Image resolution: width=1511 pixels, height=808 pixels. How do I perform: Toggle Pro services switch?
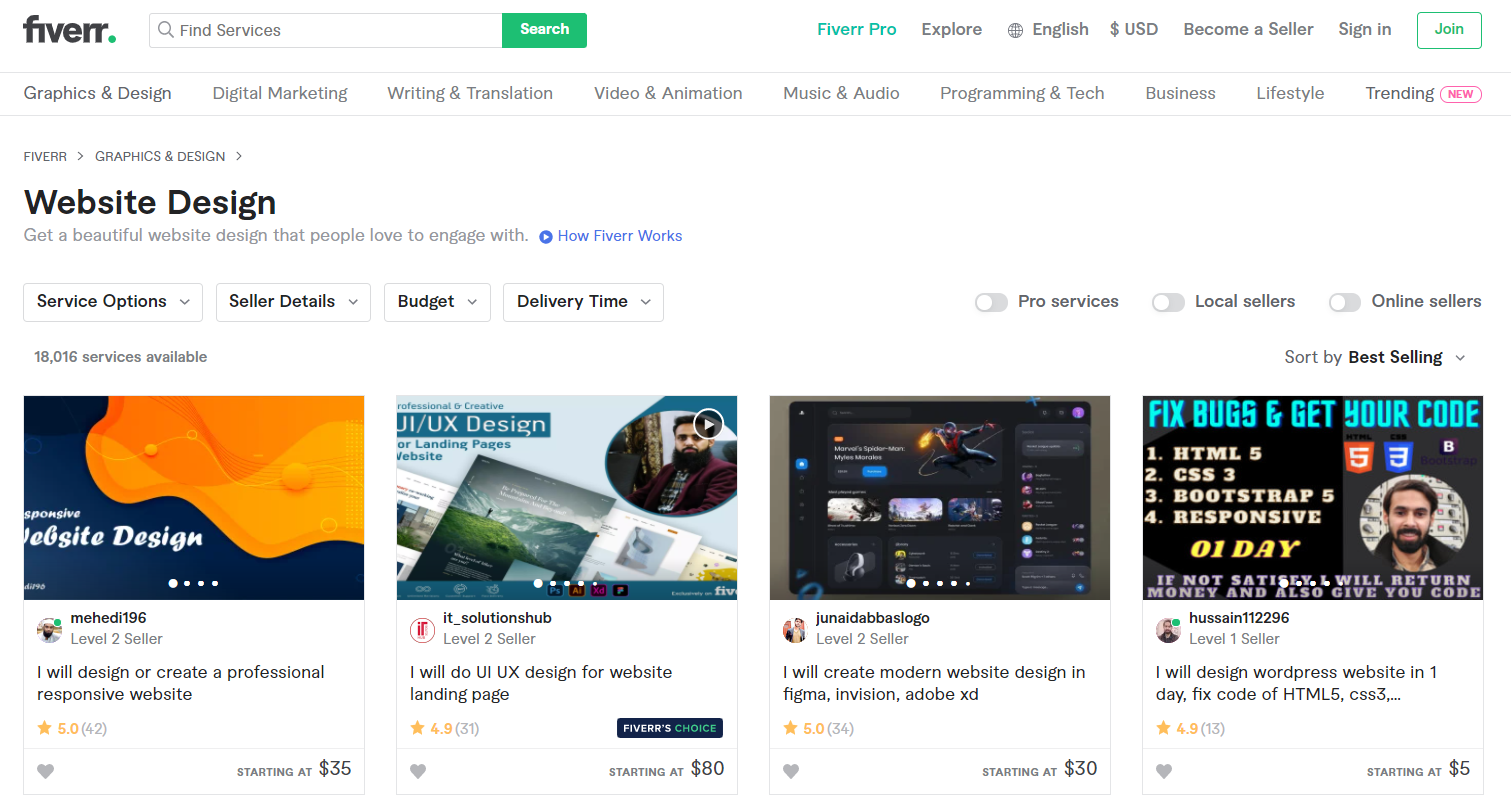991,302
